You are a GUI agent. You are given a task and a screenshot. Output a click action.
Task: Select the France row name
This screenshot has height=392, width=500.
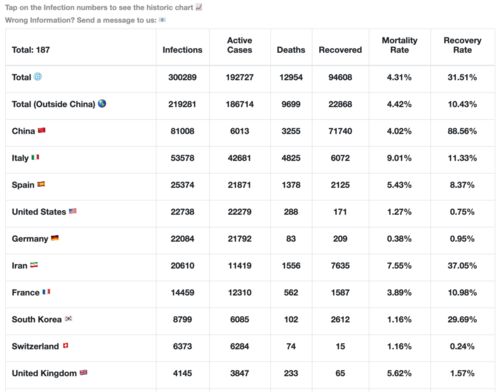26,293
